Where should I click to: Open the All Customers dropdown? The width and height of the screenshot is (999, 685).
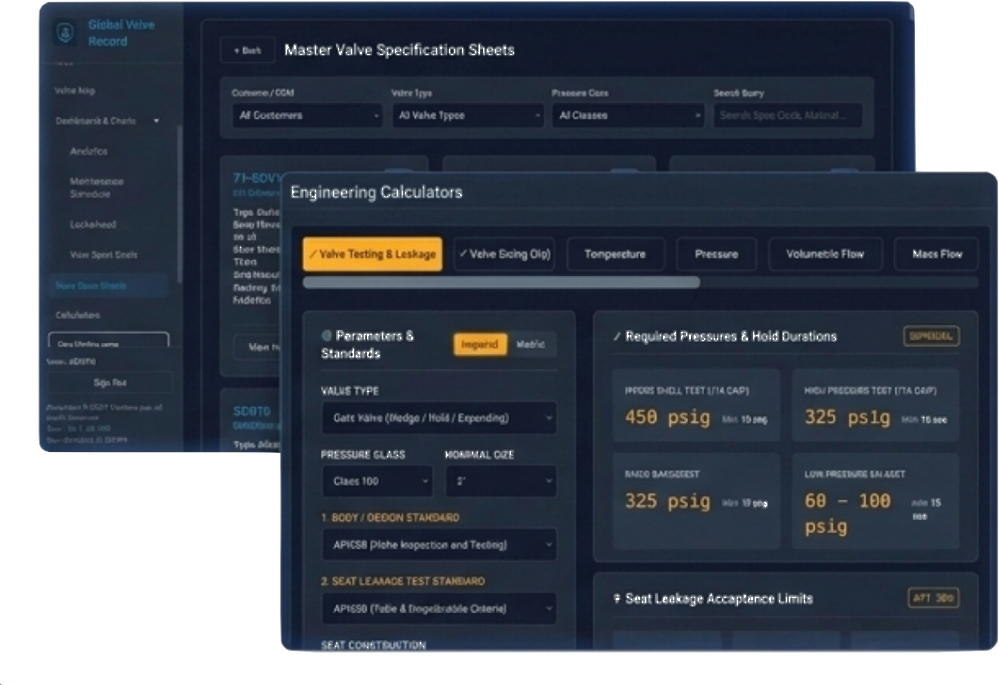coord(307,115)
